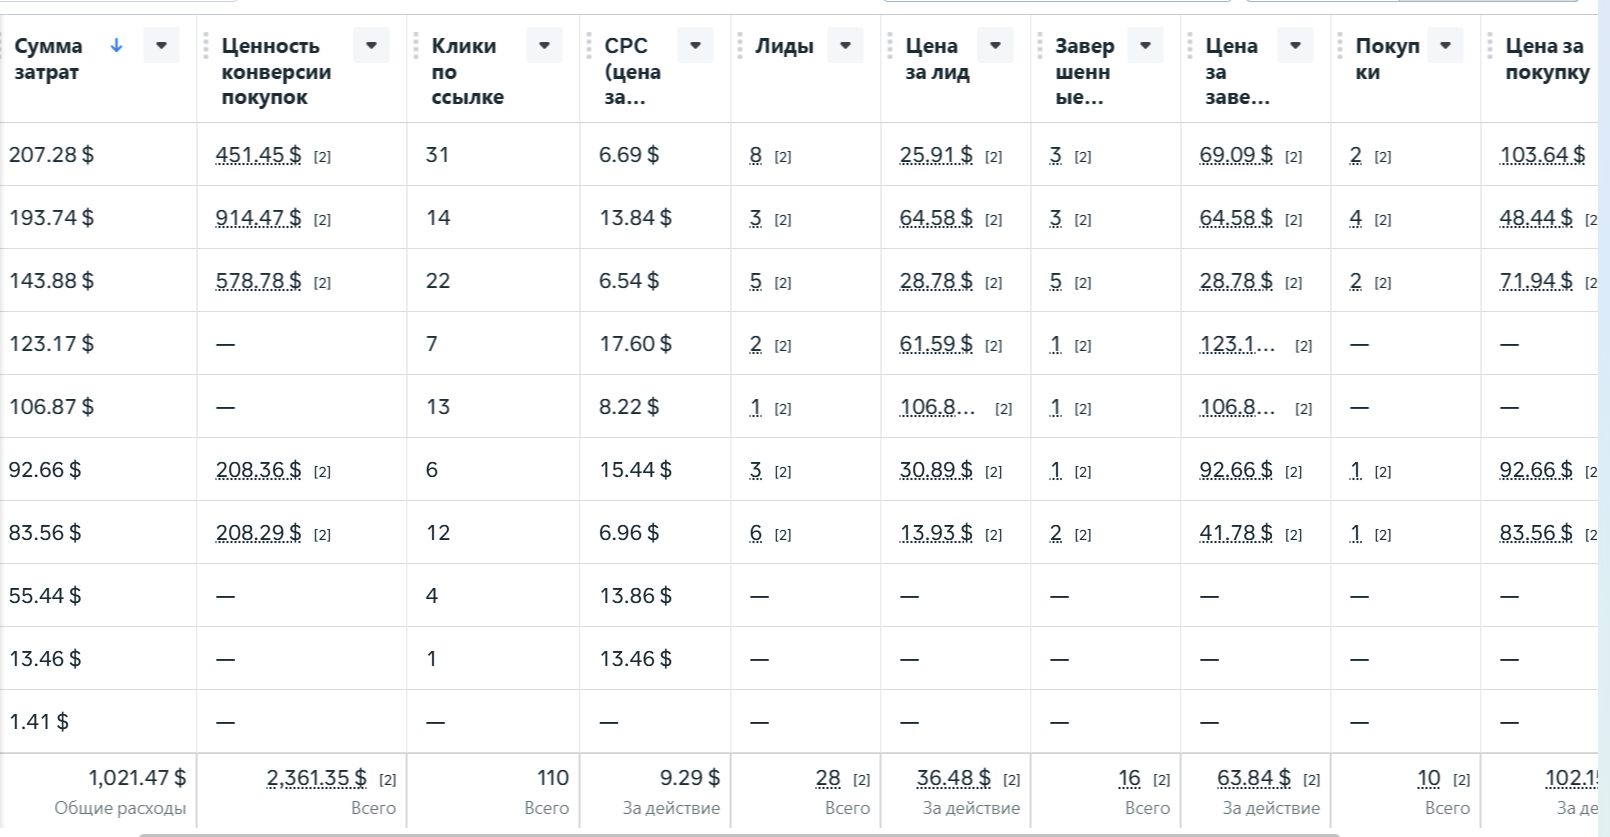This screenshot has width=1610, height=837.
Task: Click the 914.47 $ conversion value link
Action: pos(258,218)
